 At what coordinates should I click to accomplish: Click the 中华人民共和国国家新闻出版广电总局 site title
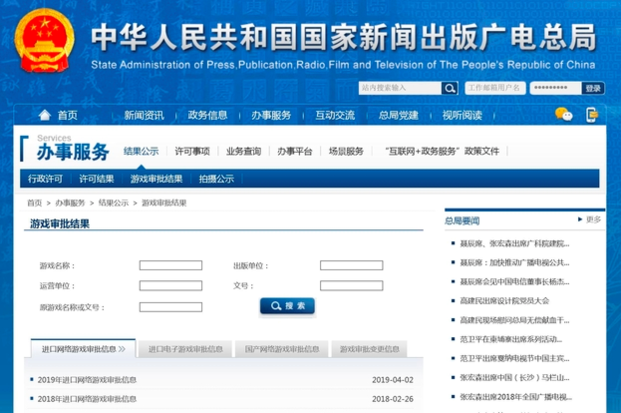344,38
